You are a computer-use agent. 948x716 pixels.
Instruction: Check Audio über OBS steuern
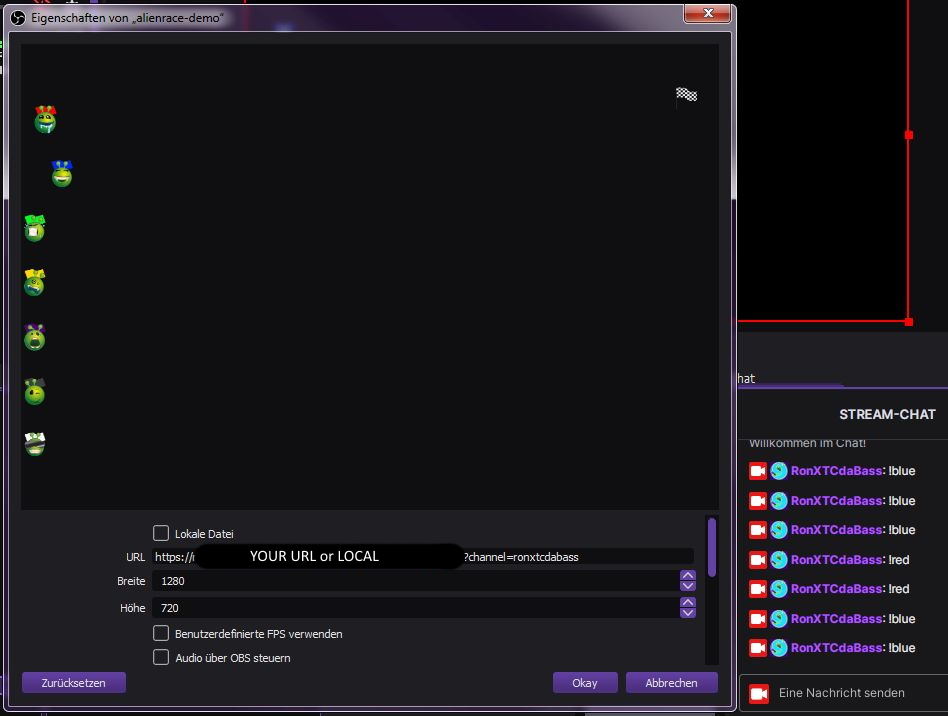(x=161, y=657)
